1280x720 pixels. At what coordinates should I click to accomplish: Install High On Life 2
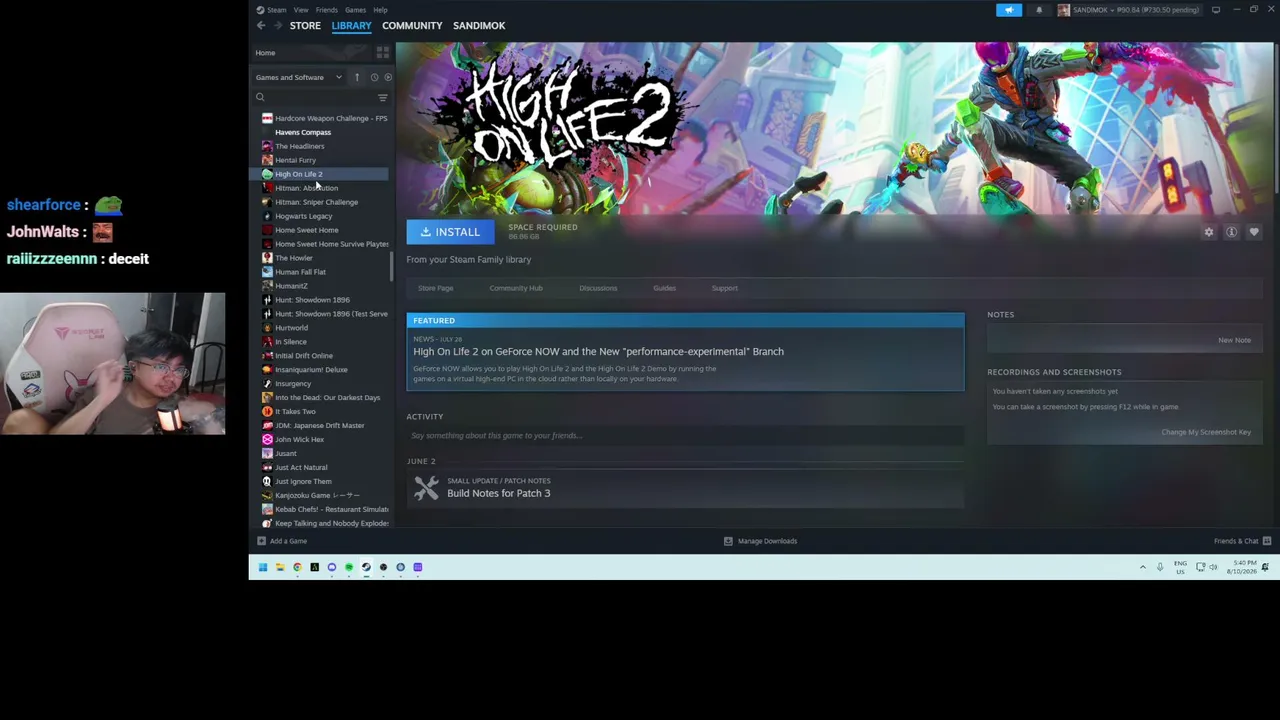450,232
